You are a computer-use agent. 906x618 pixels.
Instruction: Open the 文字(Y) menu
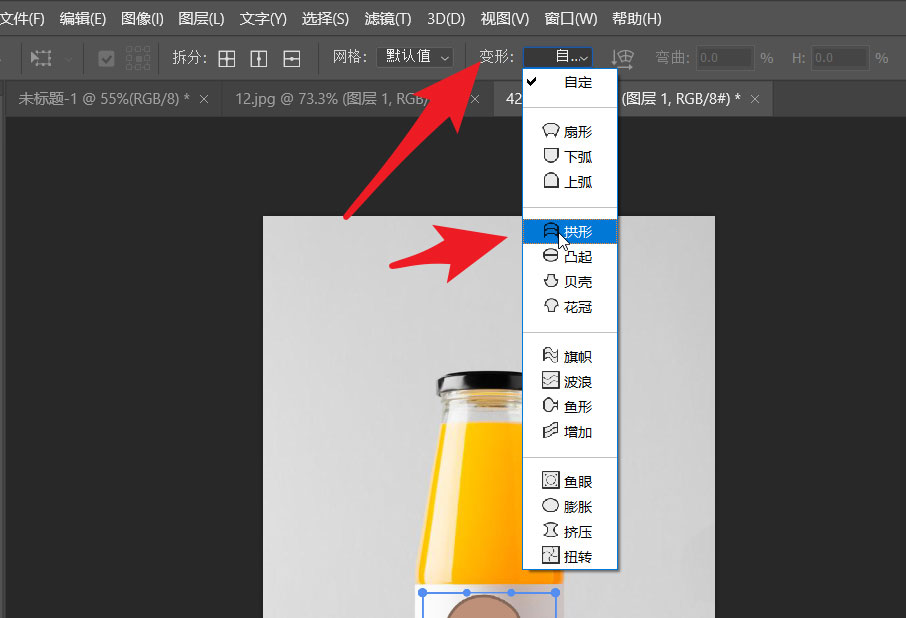263,19
